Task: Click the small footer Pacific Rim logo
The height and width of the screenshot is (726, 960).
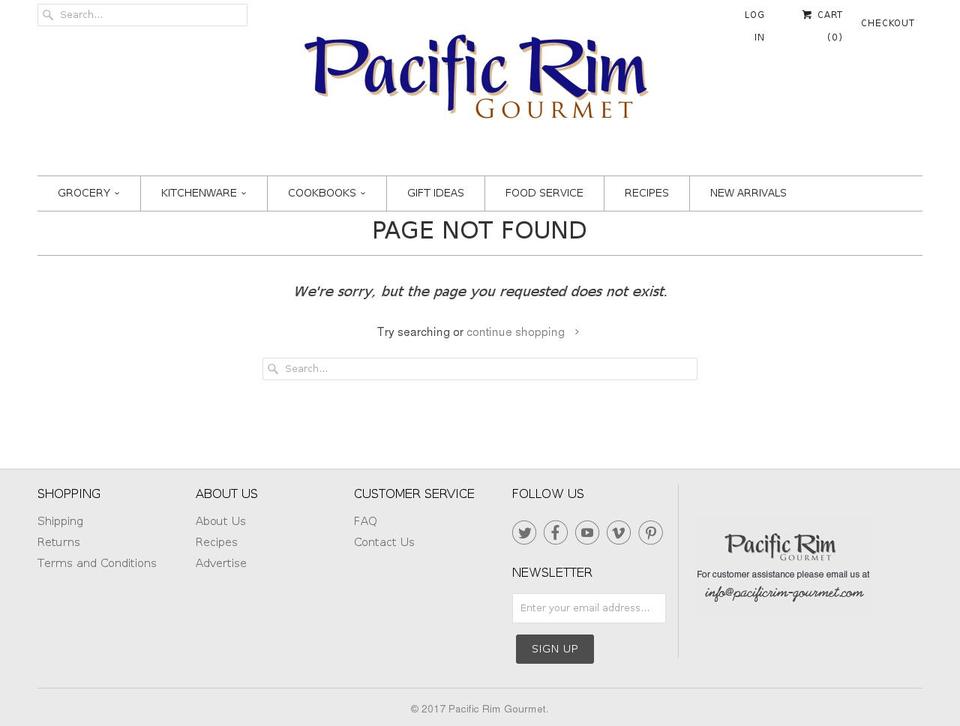Action: click(780, 546)
